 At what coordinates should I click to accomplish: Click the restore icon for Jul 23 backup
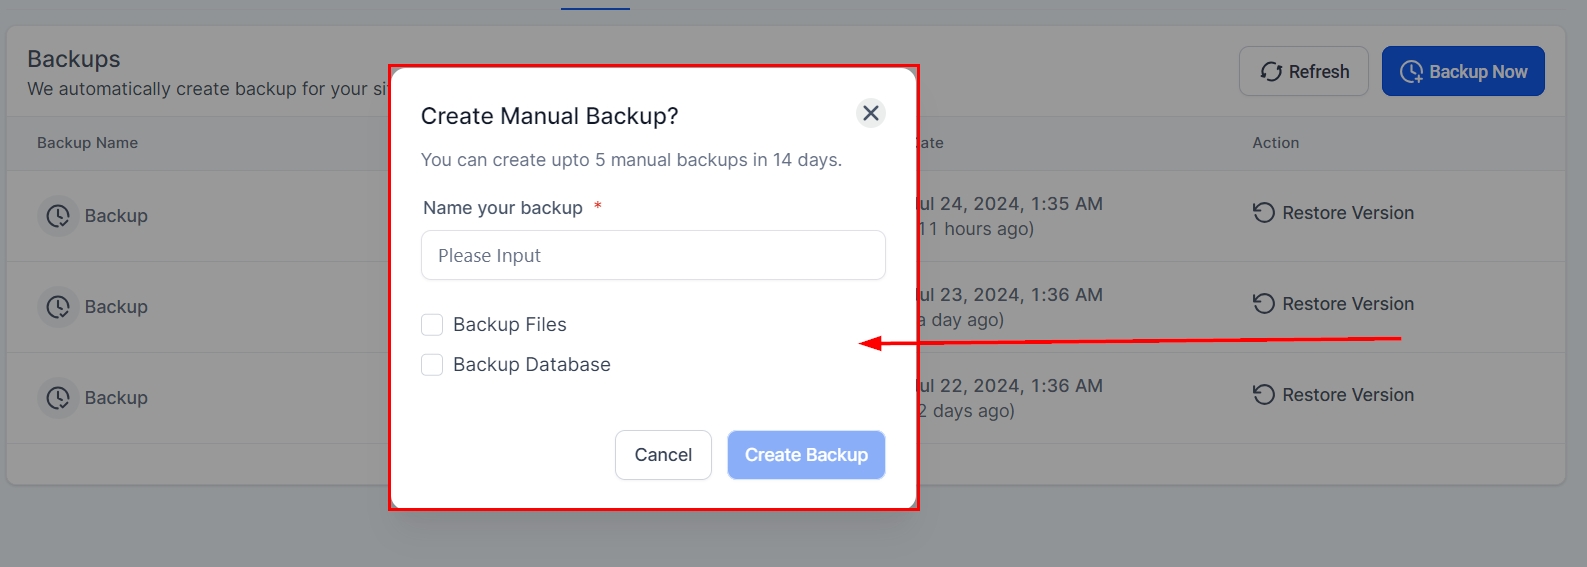pos(1264,304)
